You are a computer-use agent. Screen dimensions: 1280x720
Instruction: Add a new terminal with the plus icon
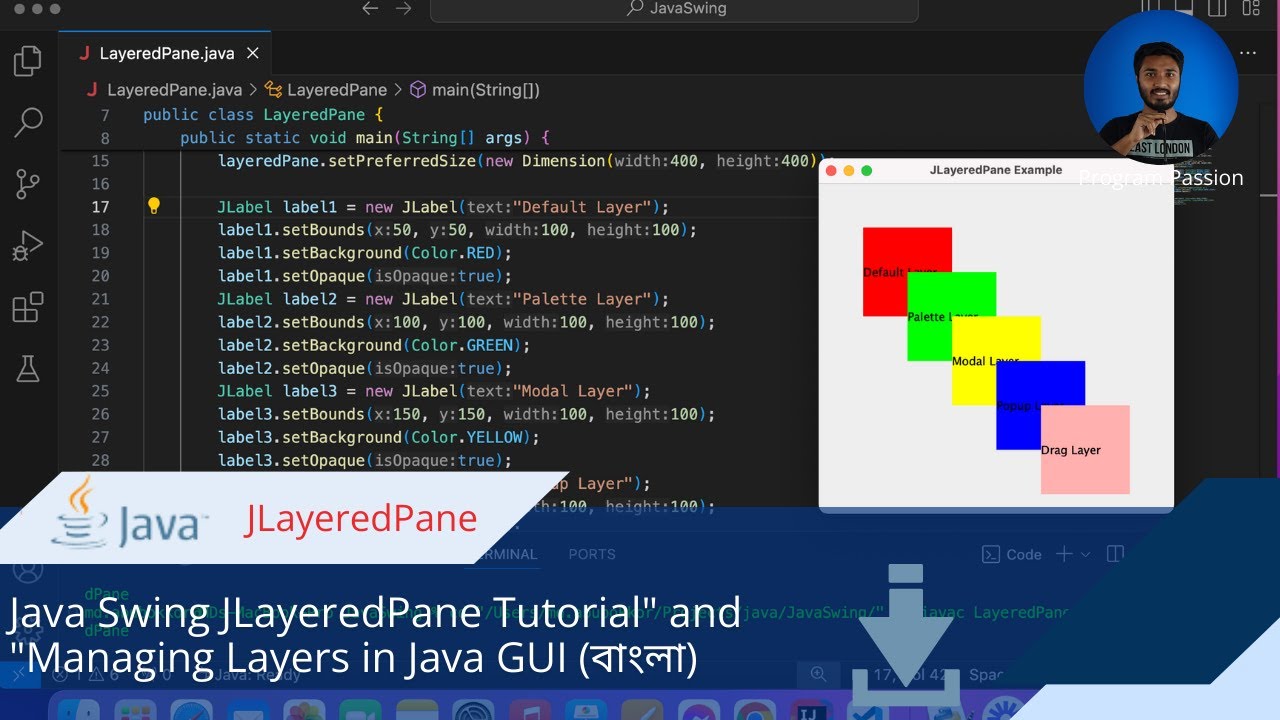[x=1064, y=554]
